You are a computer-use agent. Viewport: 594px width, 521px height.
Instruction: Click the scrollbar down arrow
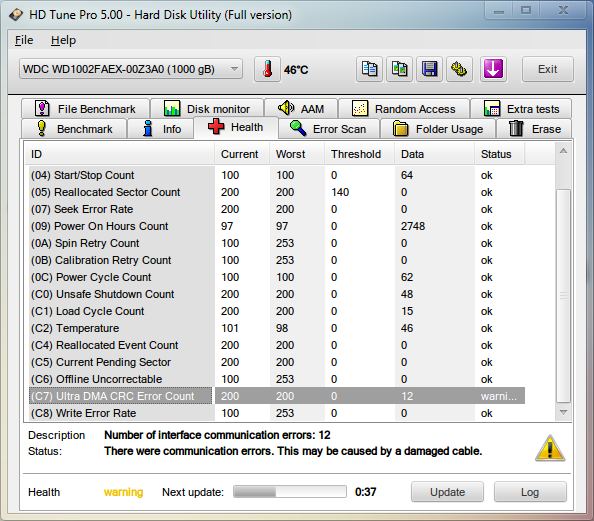[x=563, y=412]
